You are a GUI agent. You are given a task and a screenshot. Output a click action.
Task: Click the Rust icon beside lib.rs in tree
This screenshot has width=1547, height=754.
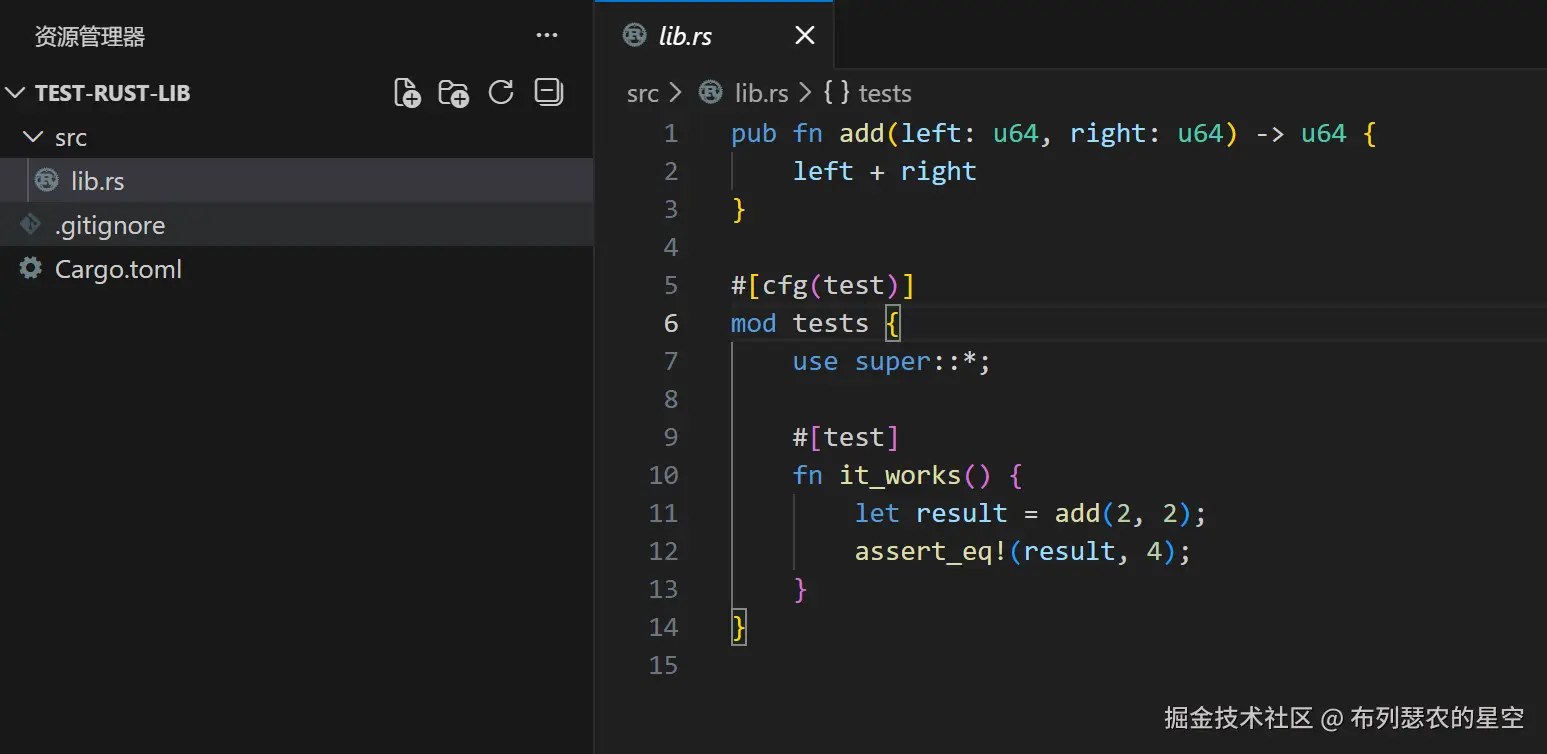point(46,180)
